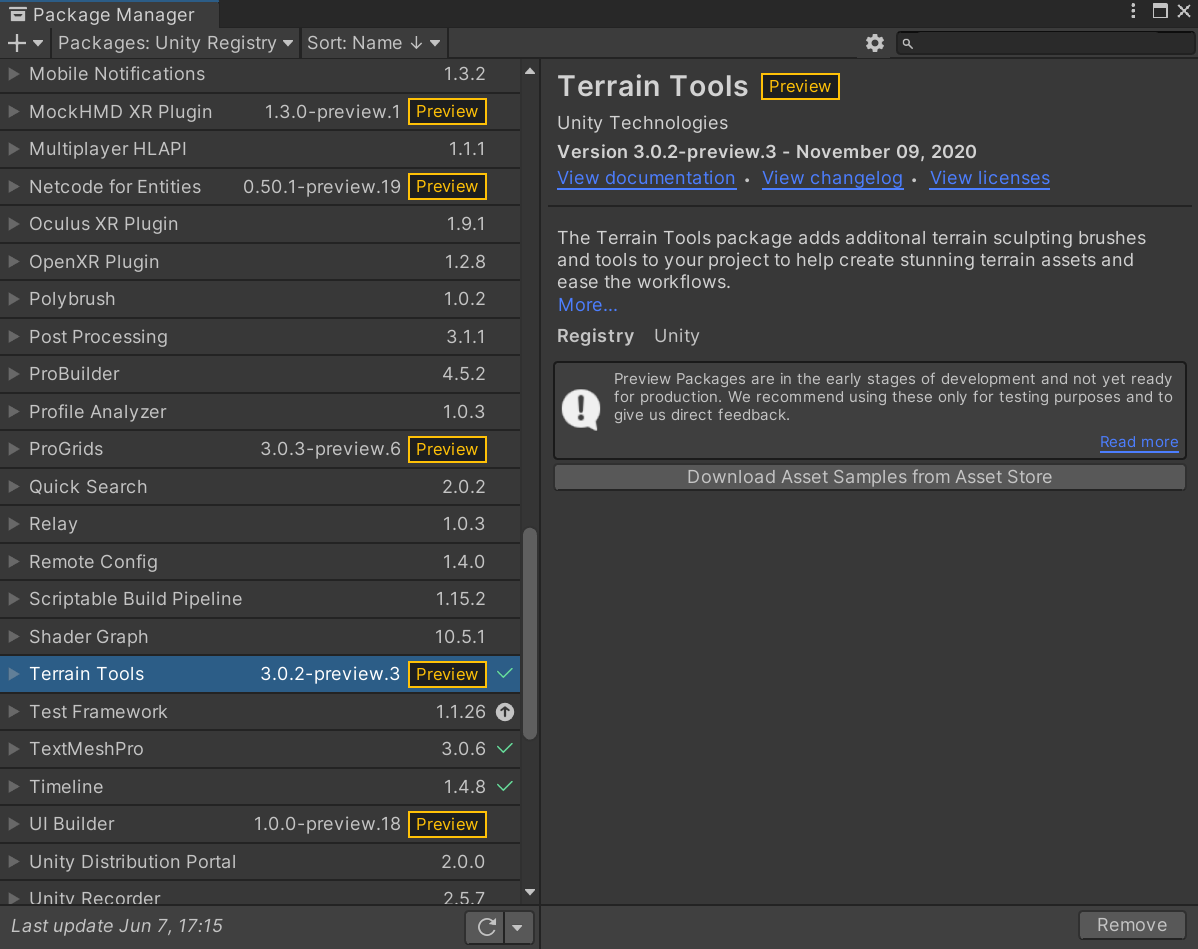The width and height of the screenshot is (1198, 949).
Task: Expand the Shader Graph package versions
Action: click(x=13, y=636)
